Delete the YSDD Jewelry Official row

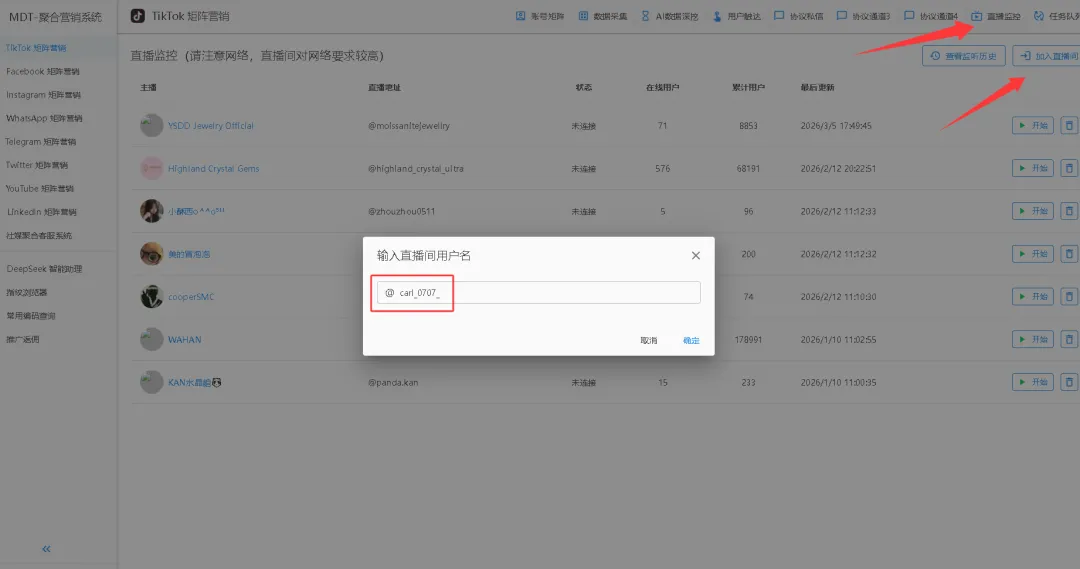coord(1069,125)
